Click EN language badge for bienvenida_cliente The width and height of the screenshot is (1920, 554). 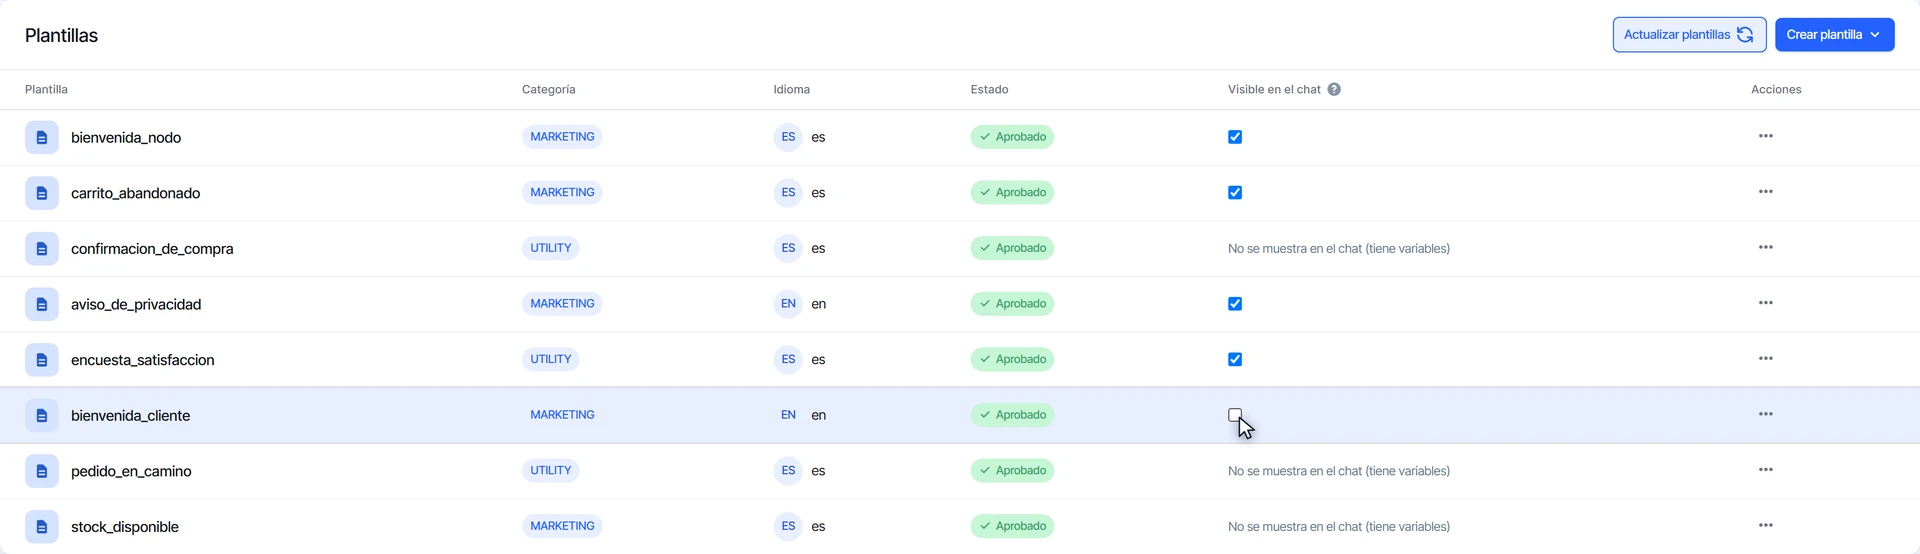click(x=788, y=415)
